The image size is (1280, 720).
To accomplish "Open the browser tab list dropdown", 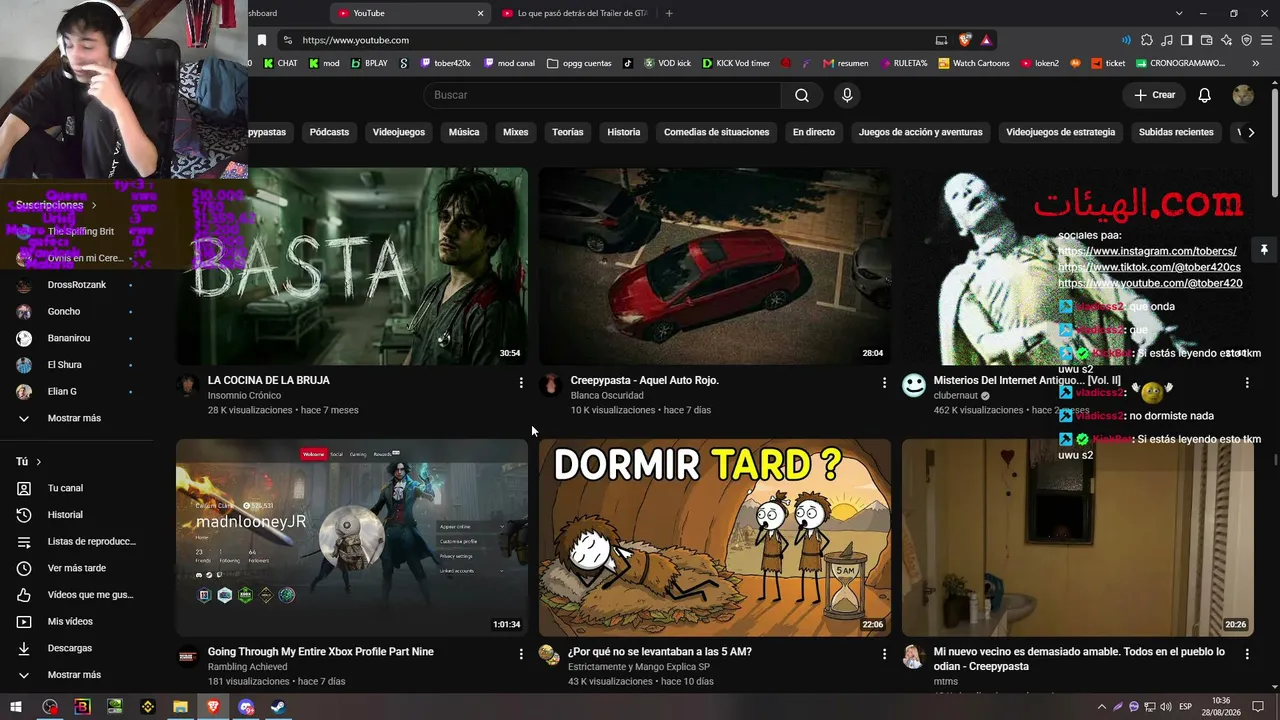I will click(x=1179, y=13).
